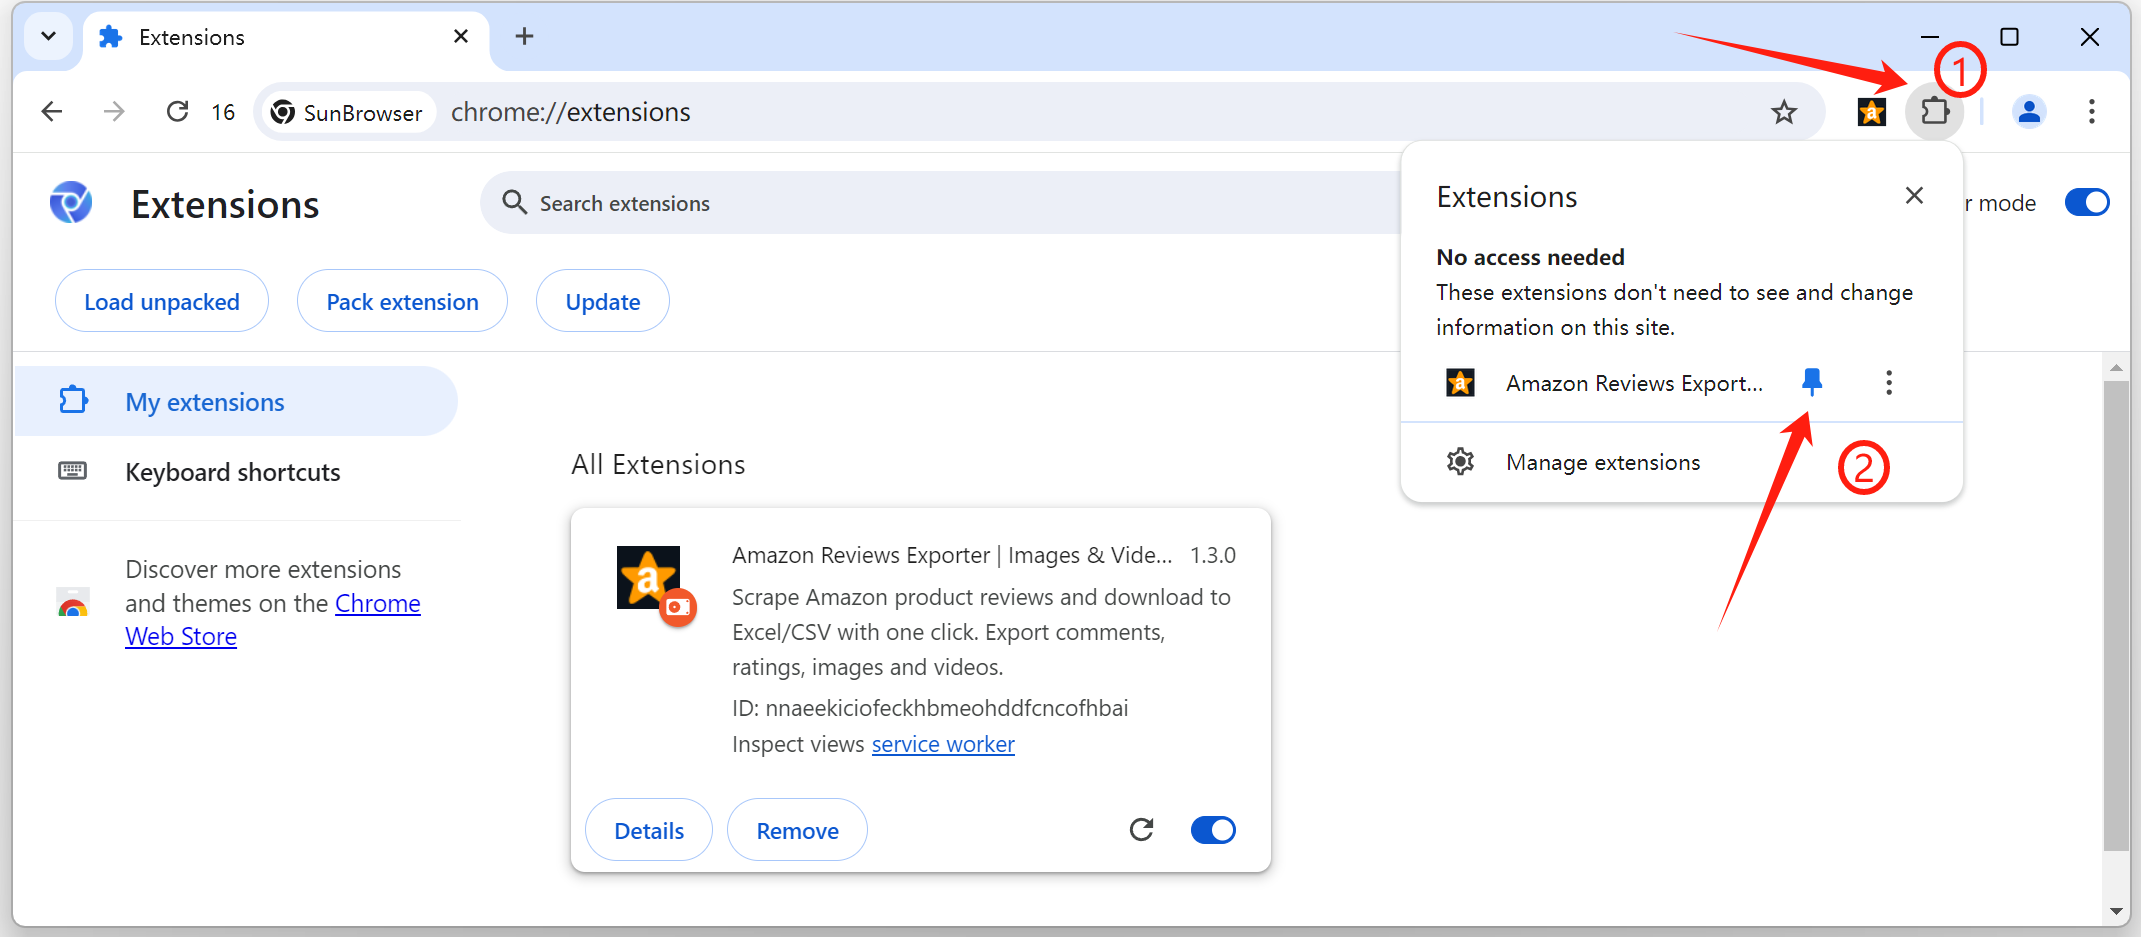Viewport: 2141px width, 937px height.
Task: Toggle Developer mode switch
Action: coord(2086,203)
